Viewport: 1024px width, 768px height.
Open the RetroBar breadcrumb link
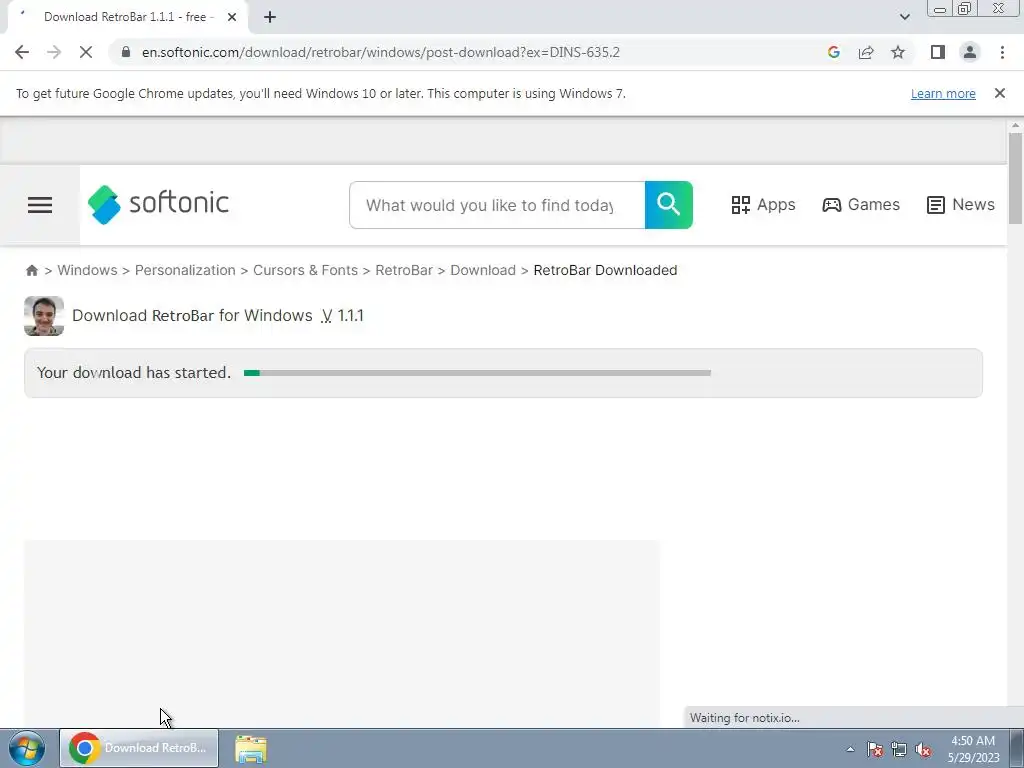click(404, 270)
